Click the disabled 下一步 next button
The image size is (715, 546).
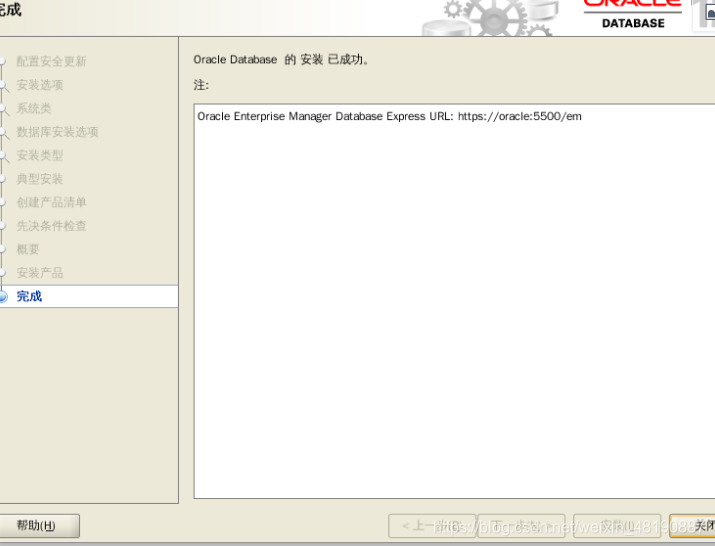pos(522,526)
